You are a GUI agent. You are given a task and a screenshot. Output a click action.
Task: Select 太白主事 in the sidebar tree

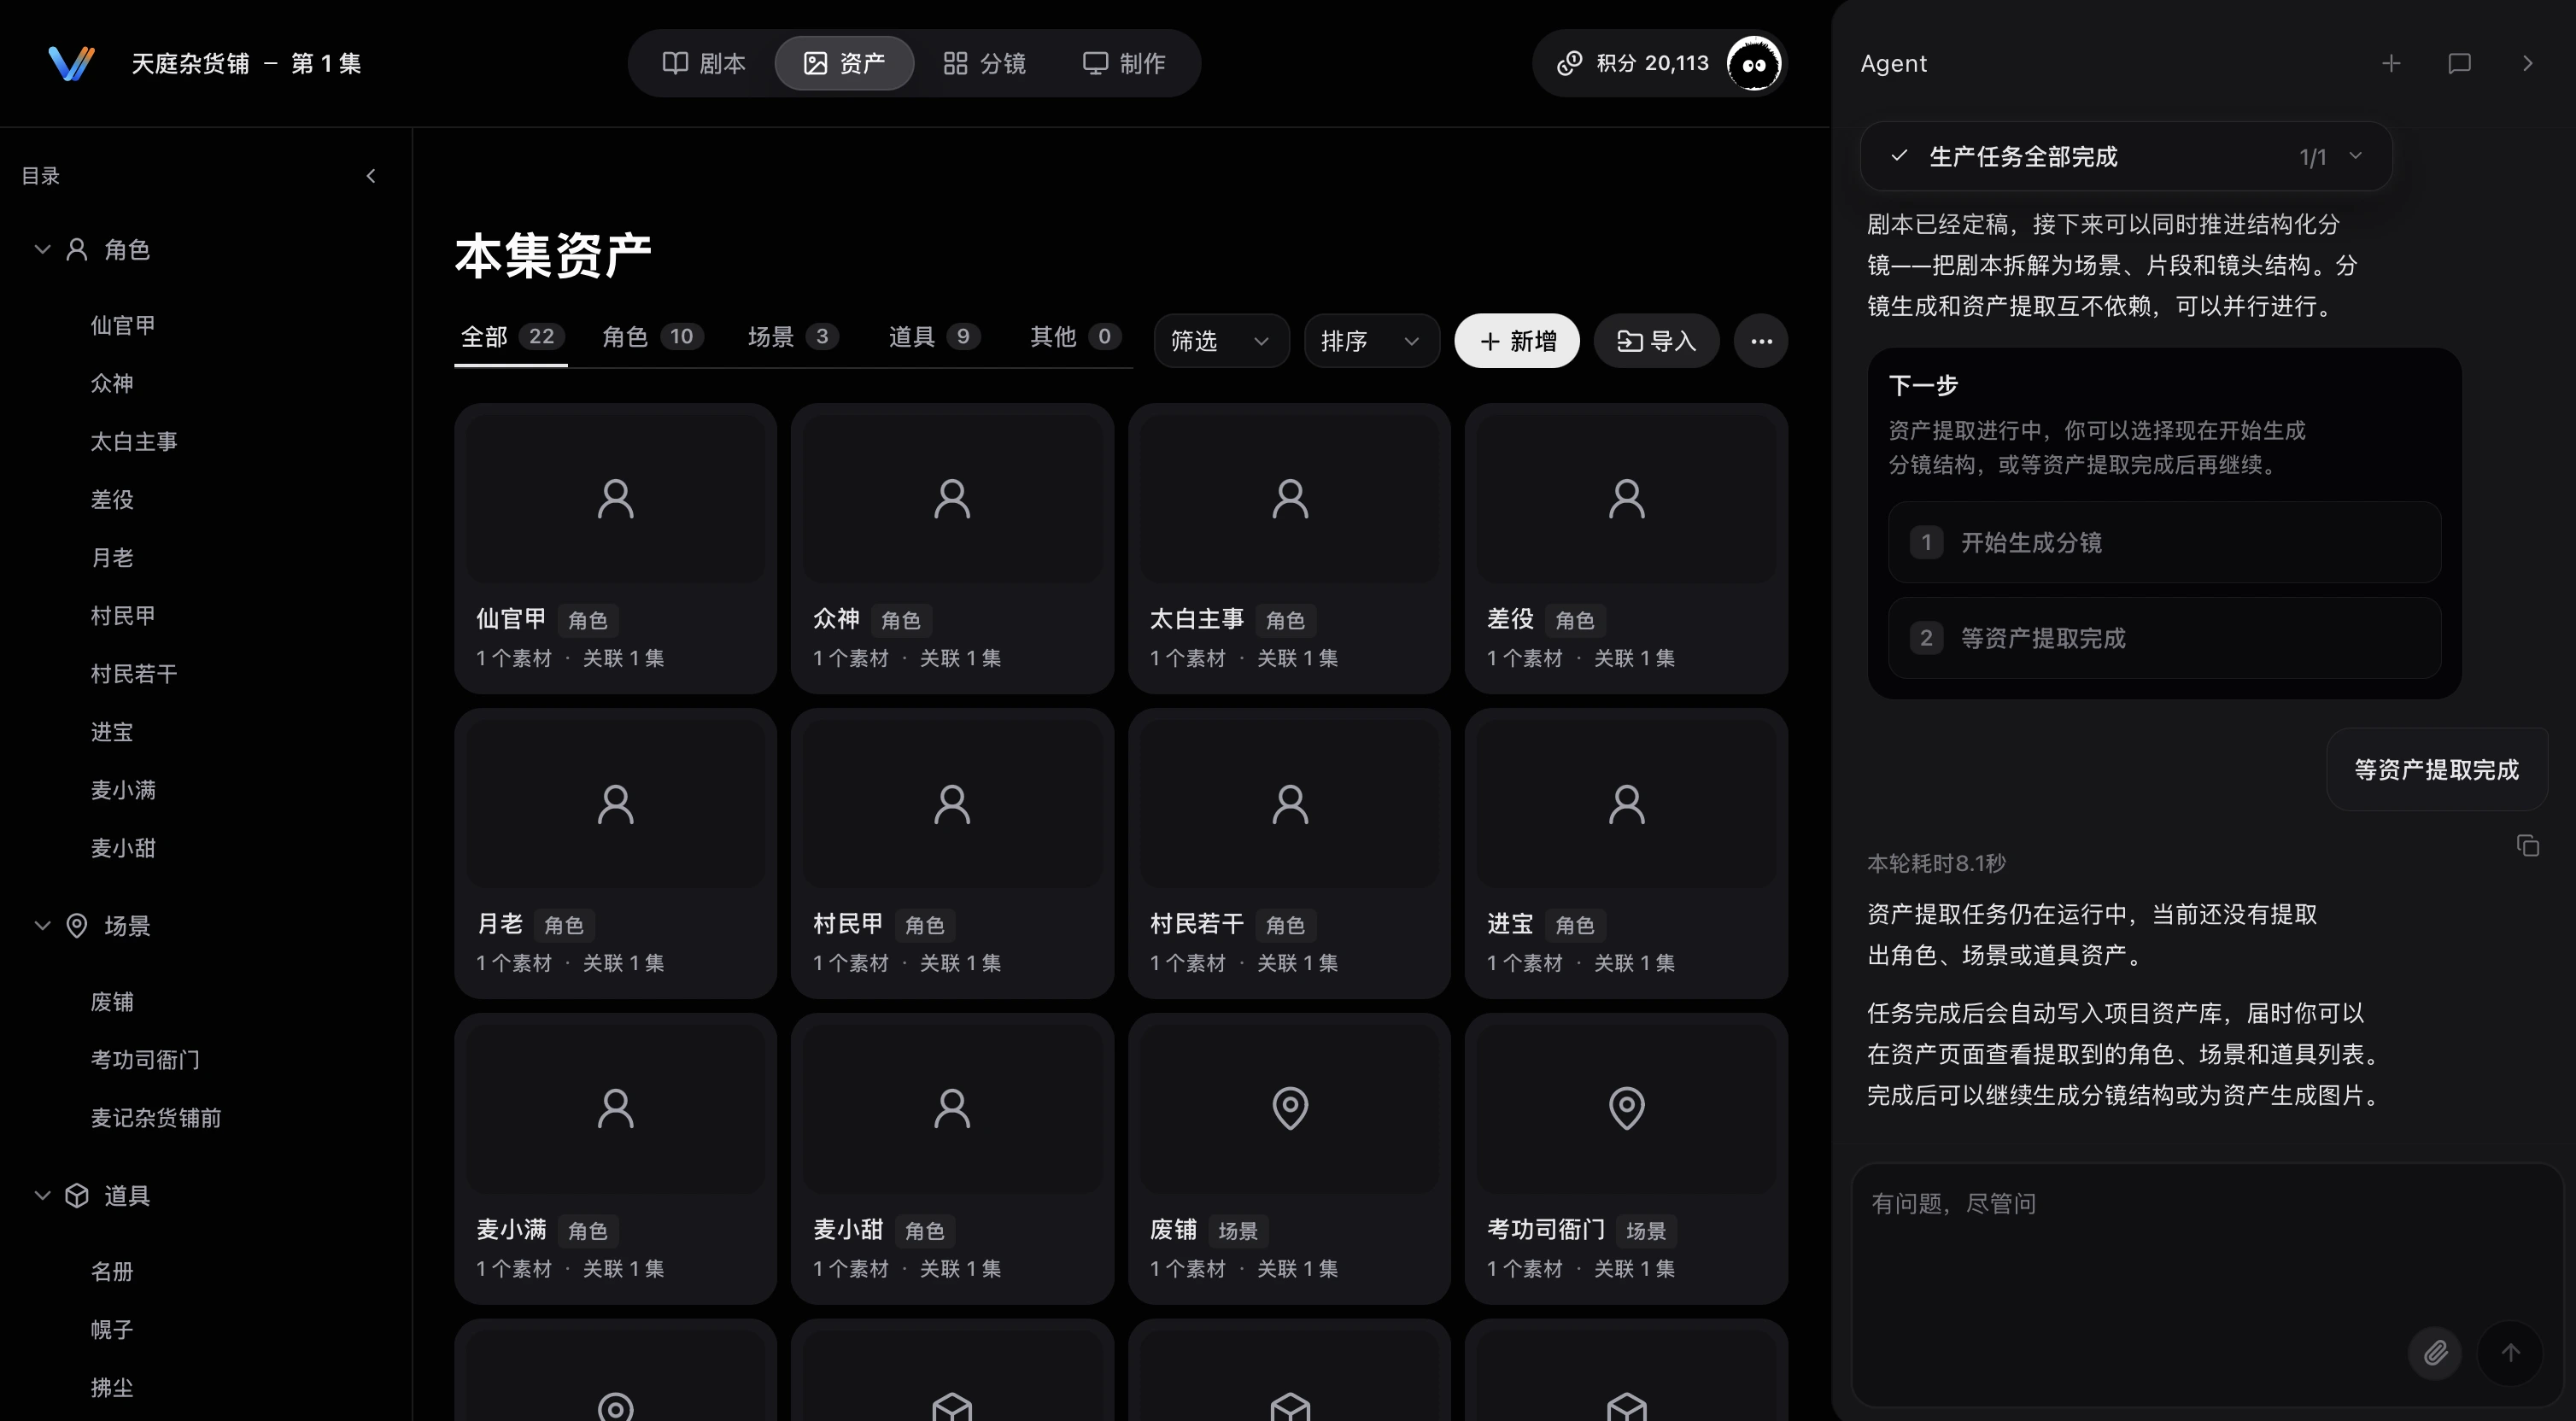(133, 441)
